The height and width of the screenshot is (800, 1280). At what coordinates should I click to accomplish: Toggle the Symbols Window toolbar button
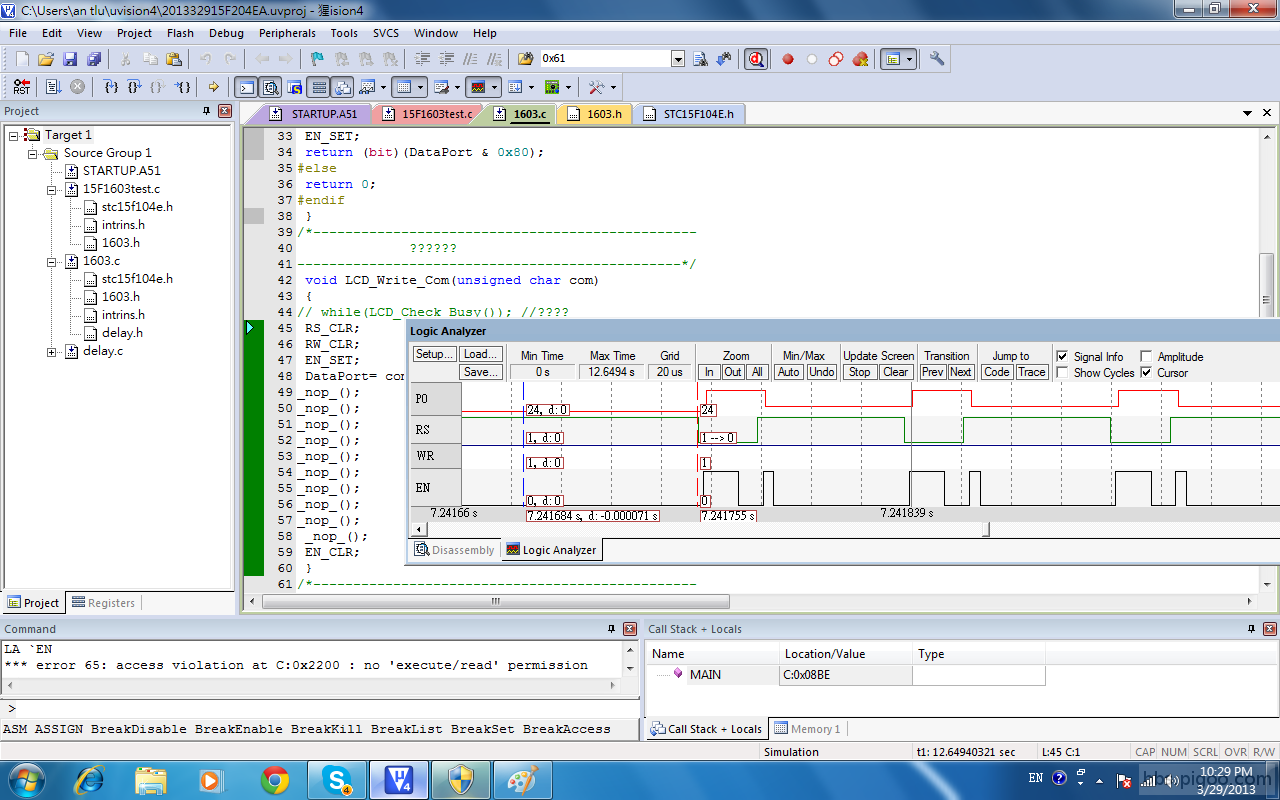coord(295,87)
